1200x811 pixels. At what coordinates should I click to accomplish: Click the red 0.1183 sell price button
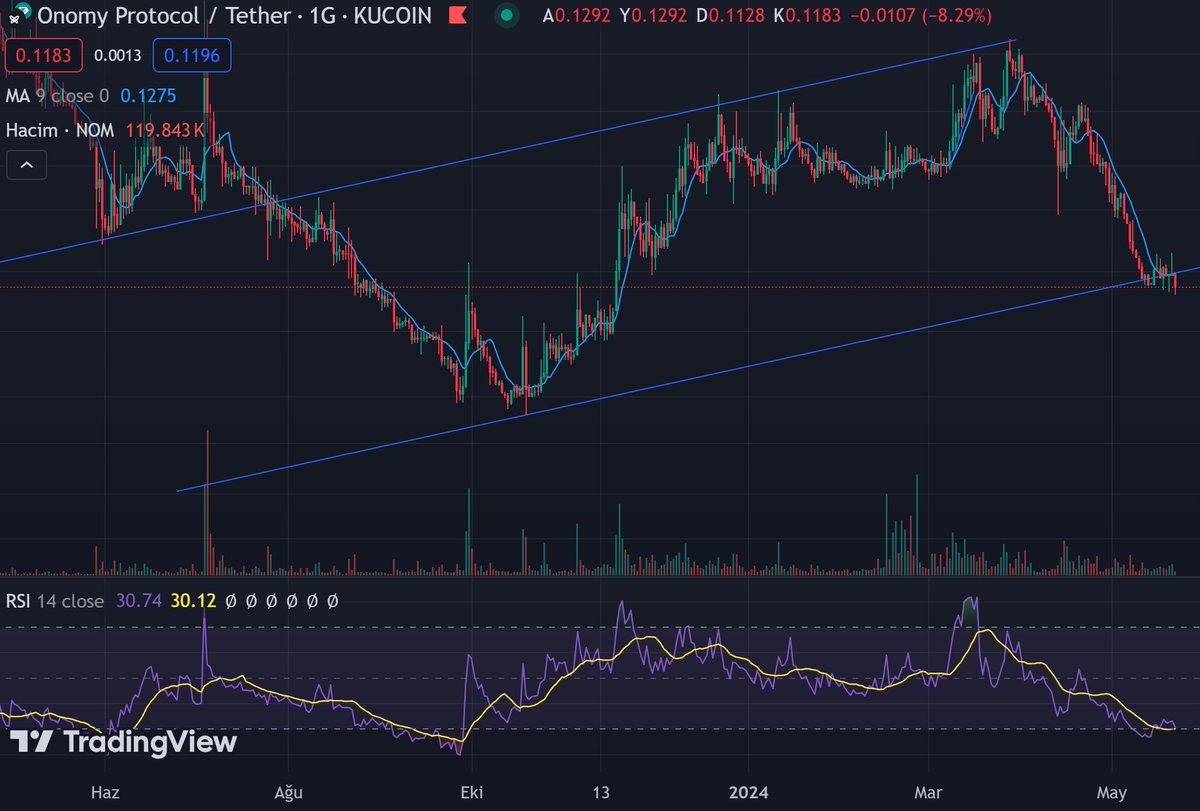pyautogui.click(x=43, y=56)
